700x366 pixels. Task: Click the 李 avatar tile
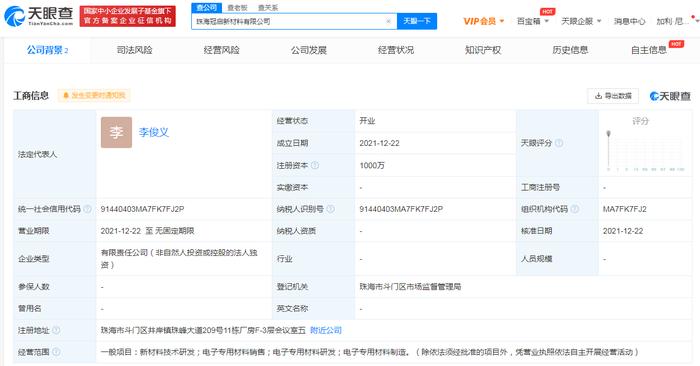[x=117, y=132]
